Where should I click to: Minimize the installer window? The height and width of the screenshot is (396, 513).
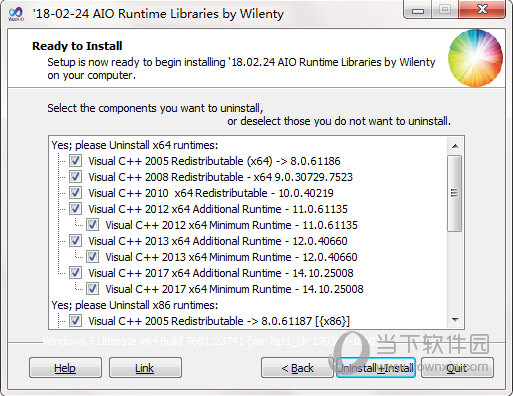click(418, 10)
